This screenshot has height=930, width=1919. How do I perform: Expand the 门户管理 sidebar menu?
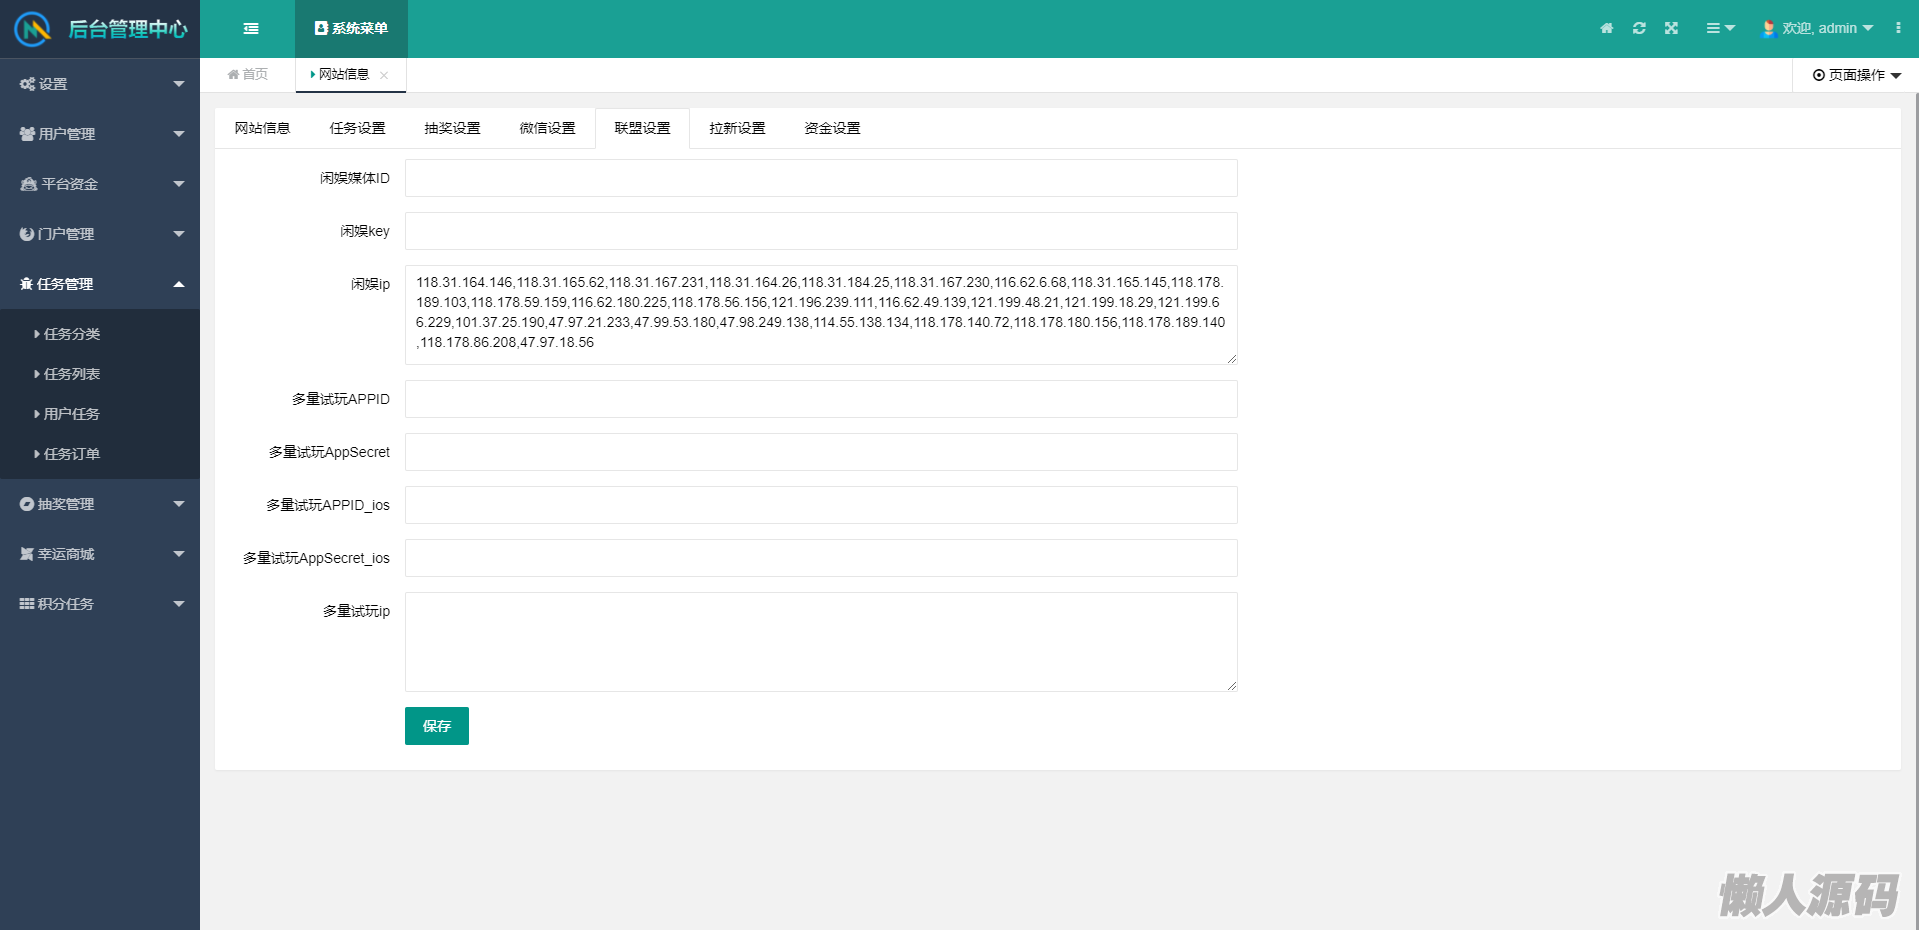click(x=100, y=234)
